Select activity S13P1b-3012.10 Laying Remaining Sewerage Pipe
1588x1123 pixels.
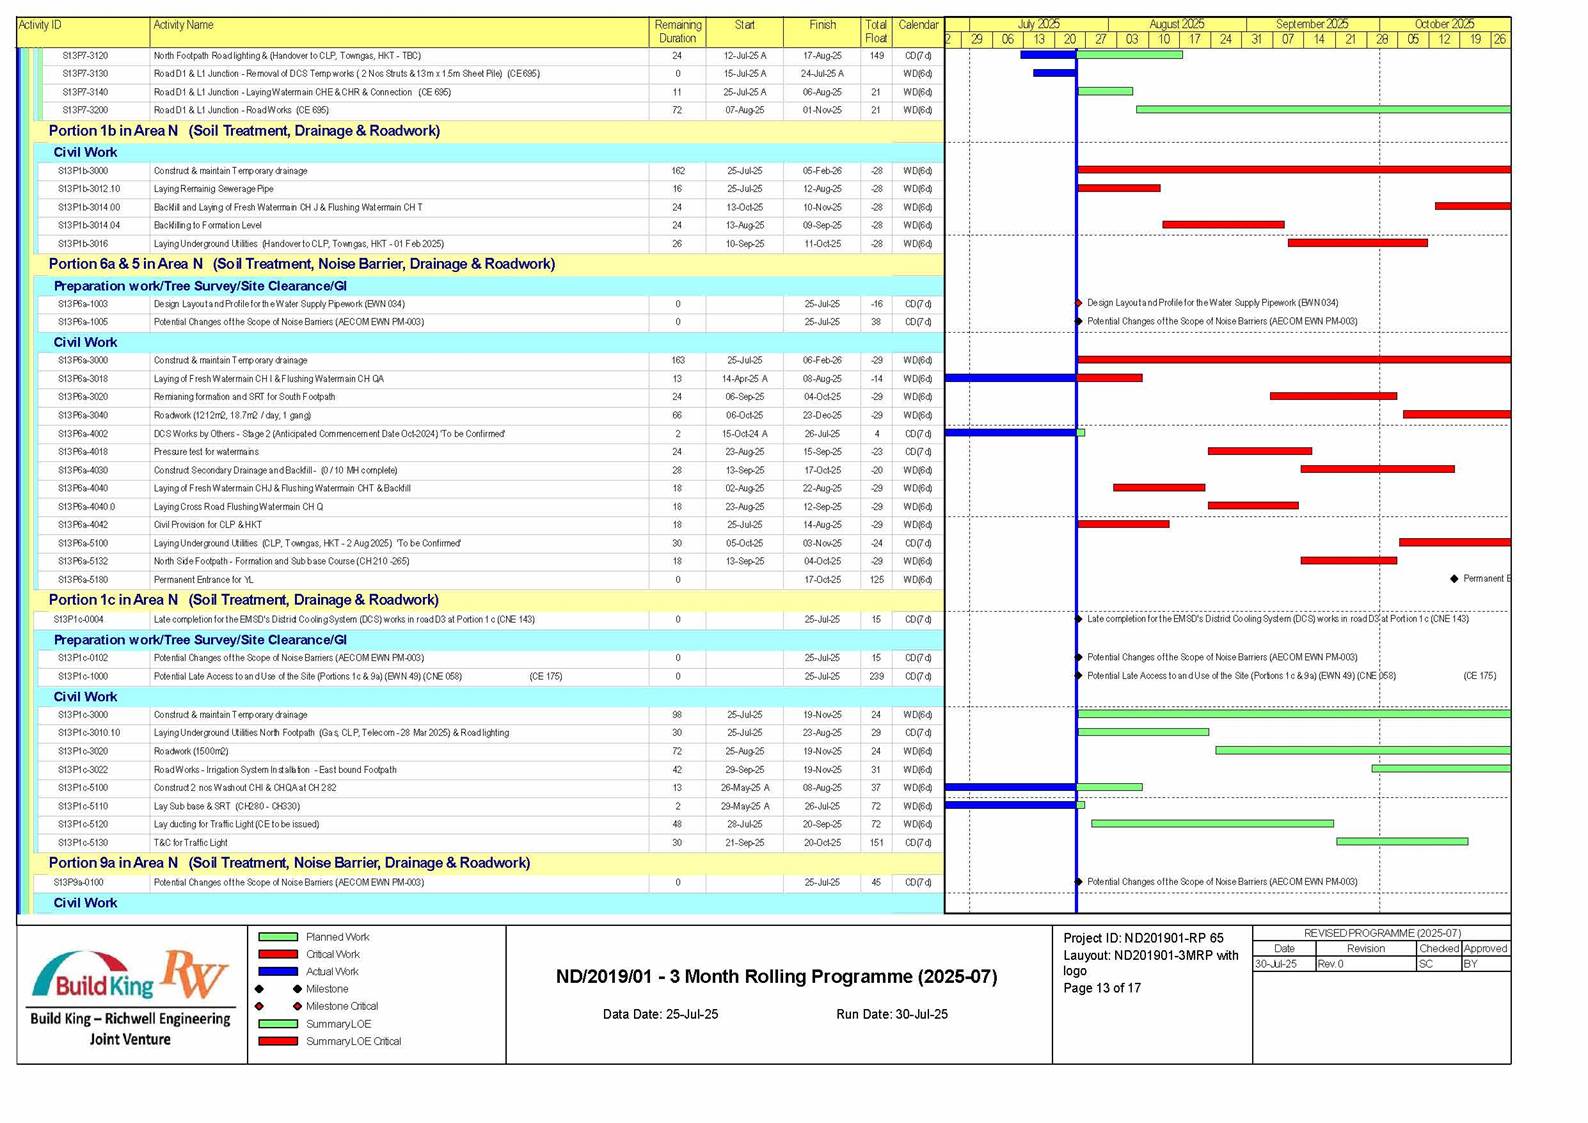pos(490,189)
